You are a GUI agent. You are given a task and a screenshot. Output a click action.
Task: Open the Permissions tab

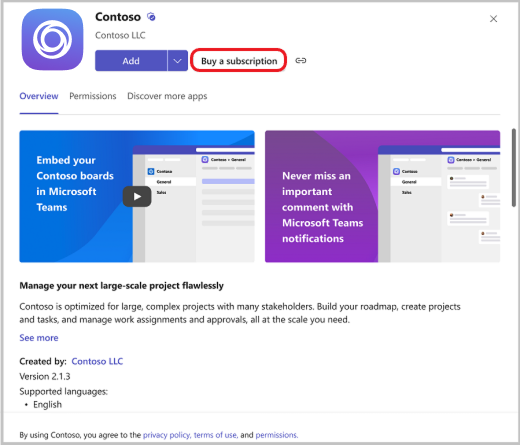[93, 96]
